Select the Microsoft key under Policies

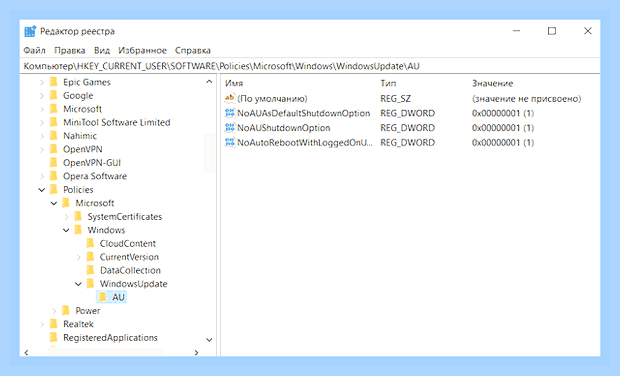[95, 203]
